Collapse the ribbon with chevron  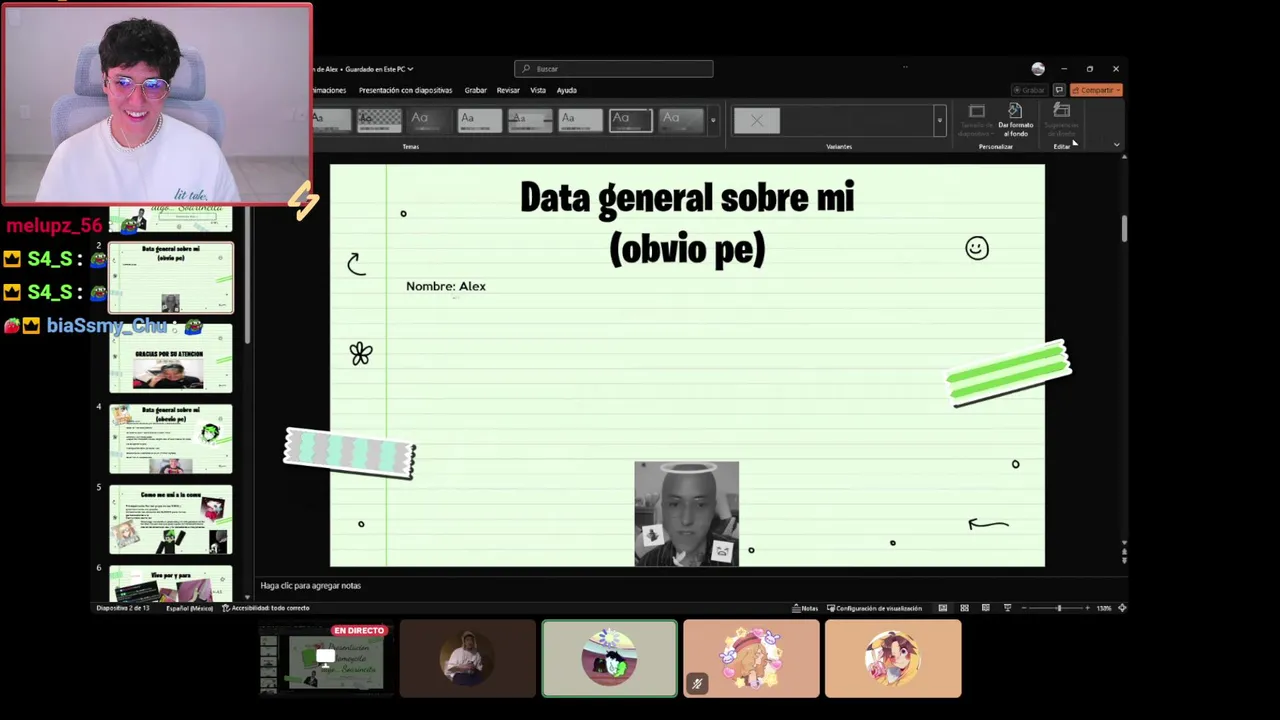pos(1116,145)
